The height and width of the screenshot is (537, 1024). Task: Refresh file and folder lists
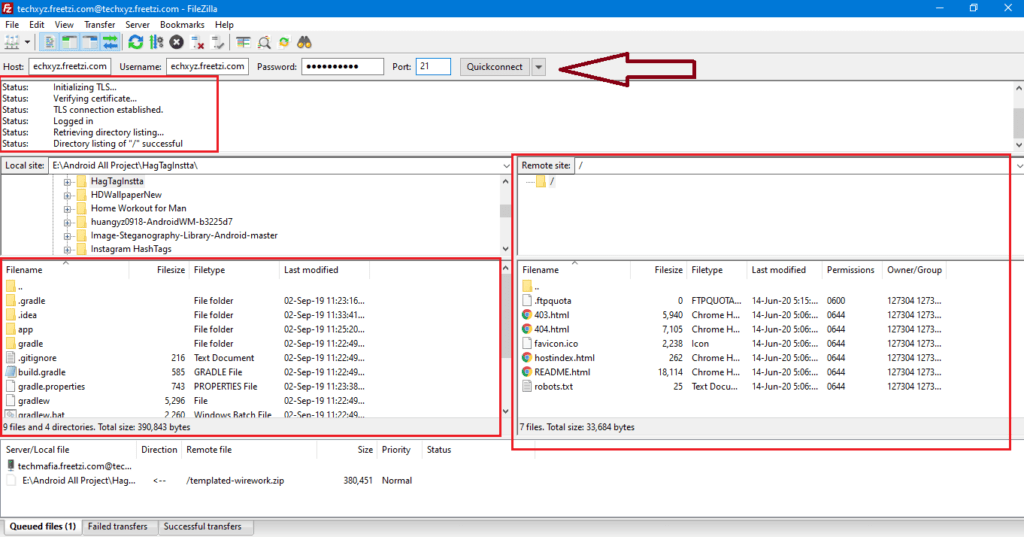135,42
